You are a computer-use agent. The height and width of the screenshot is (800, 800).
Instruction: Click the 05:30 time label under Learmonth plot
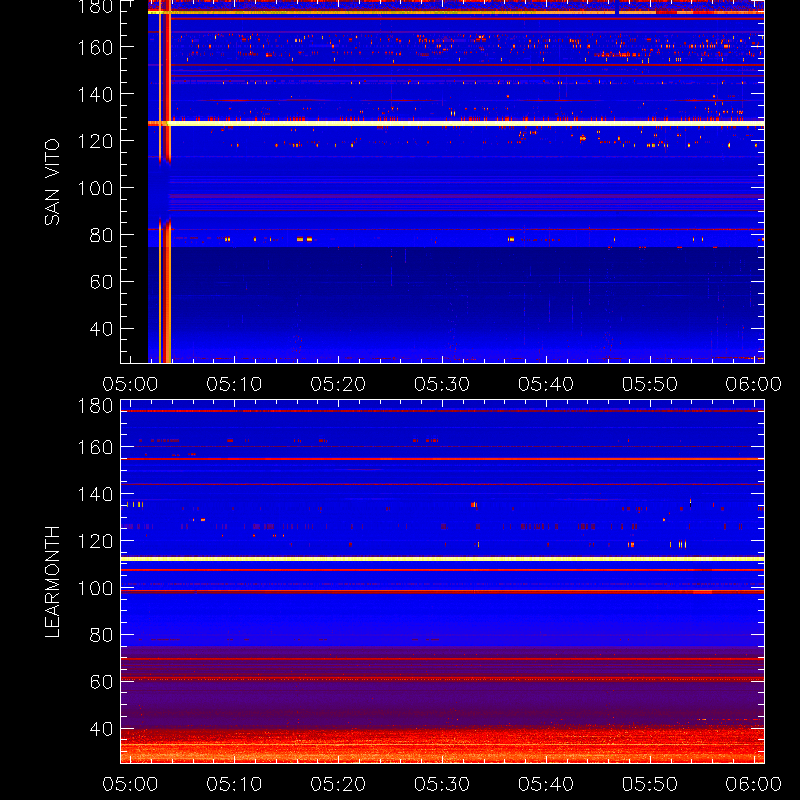click(x=442, y=784)
